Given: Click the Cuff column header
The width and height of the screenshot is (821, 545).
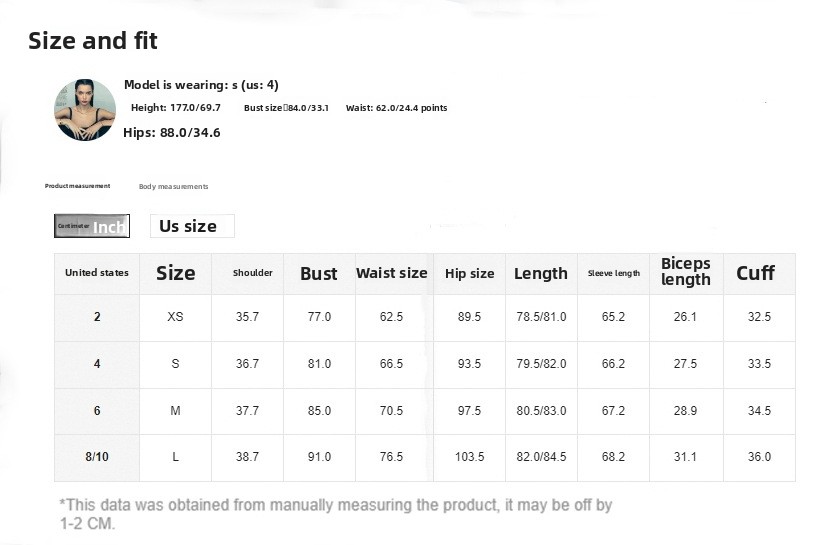Looking at the screenshot, I should pos(756,273).
